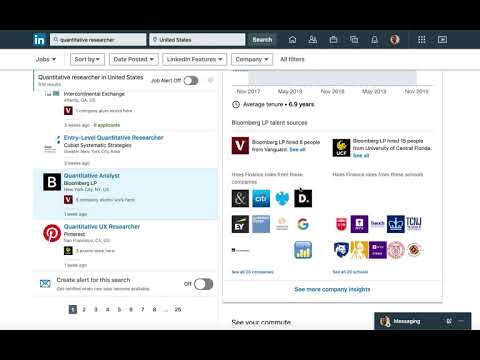The width and height of the screenshot is (480, 360).
Task: Click the envelope alert icon
Action: click(x=45, y=284)
